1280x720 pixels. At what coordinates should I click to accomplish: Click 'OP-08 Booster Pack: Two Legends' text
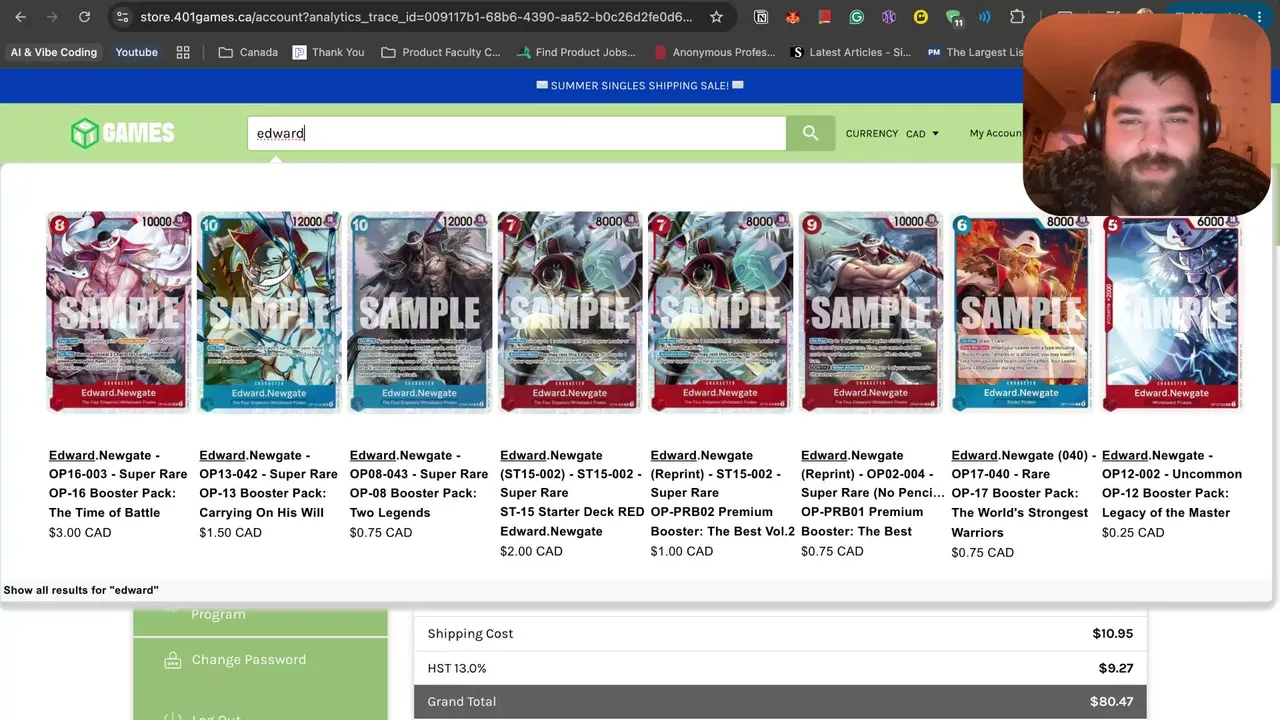413,503
